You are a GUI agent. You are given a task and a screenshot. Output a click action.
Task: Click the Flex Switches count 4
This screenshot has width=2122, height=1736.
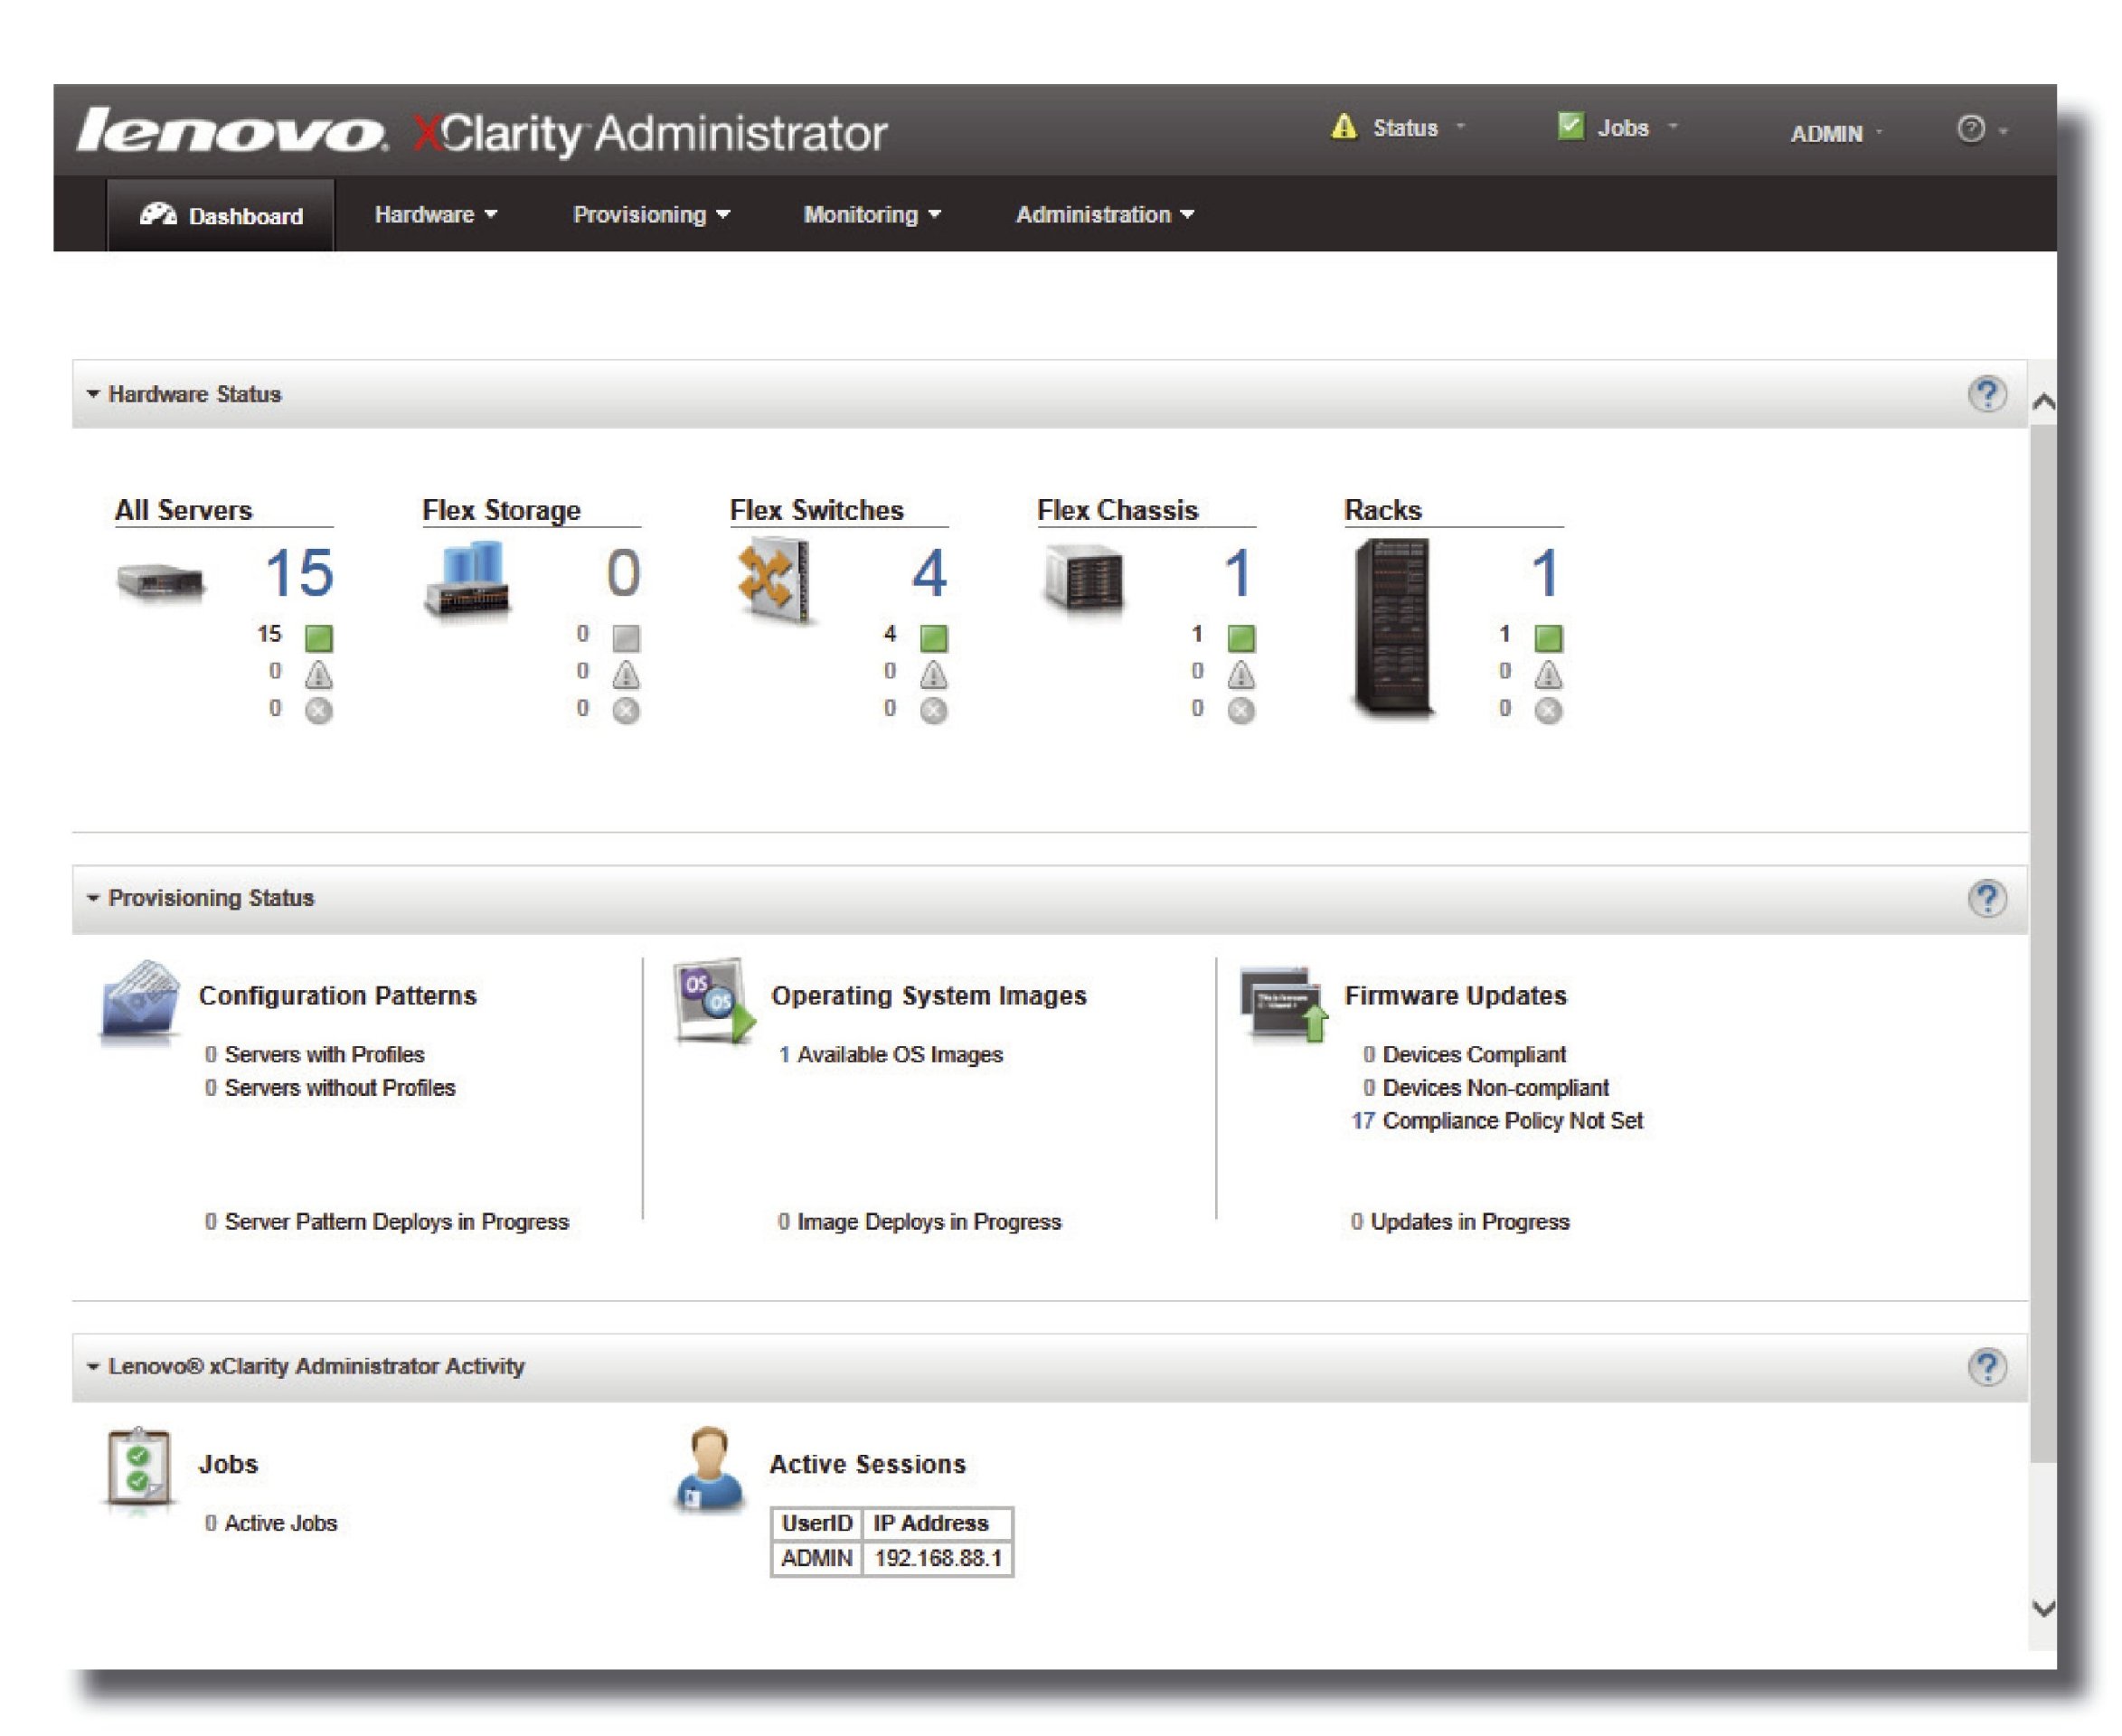pyautogui.click(x=929, y=573)
